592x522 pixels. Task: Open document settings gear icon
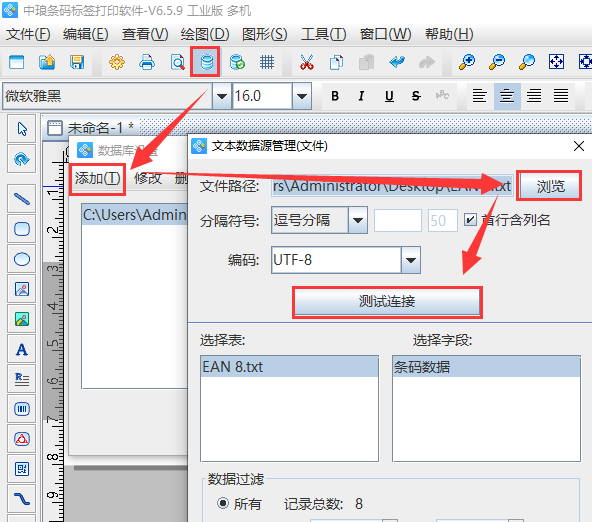(x=117, y=62)
